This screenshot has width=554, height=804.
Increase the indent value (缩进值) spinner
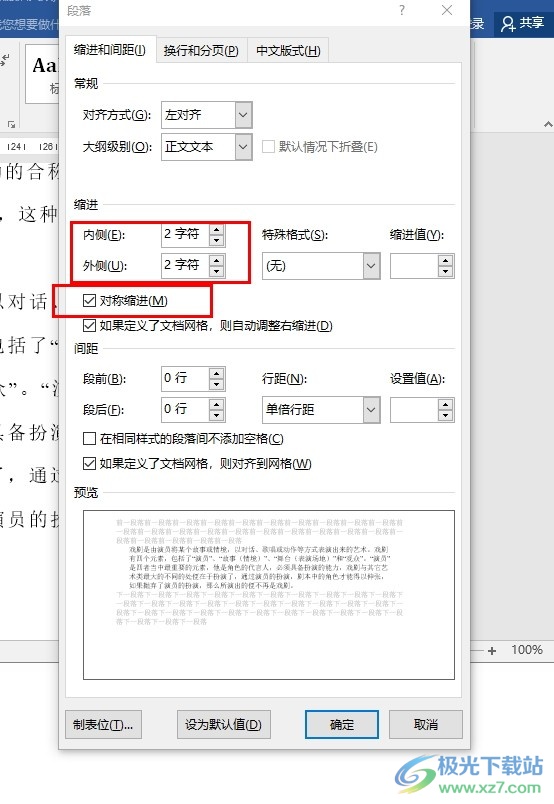tap(445, 260)
